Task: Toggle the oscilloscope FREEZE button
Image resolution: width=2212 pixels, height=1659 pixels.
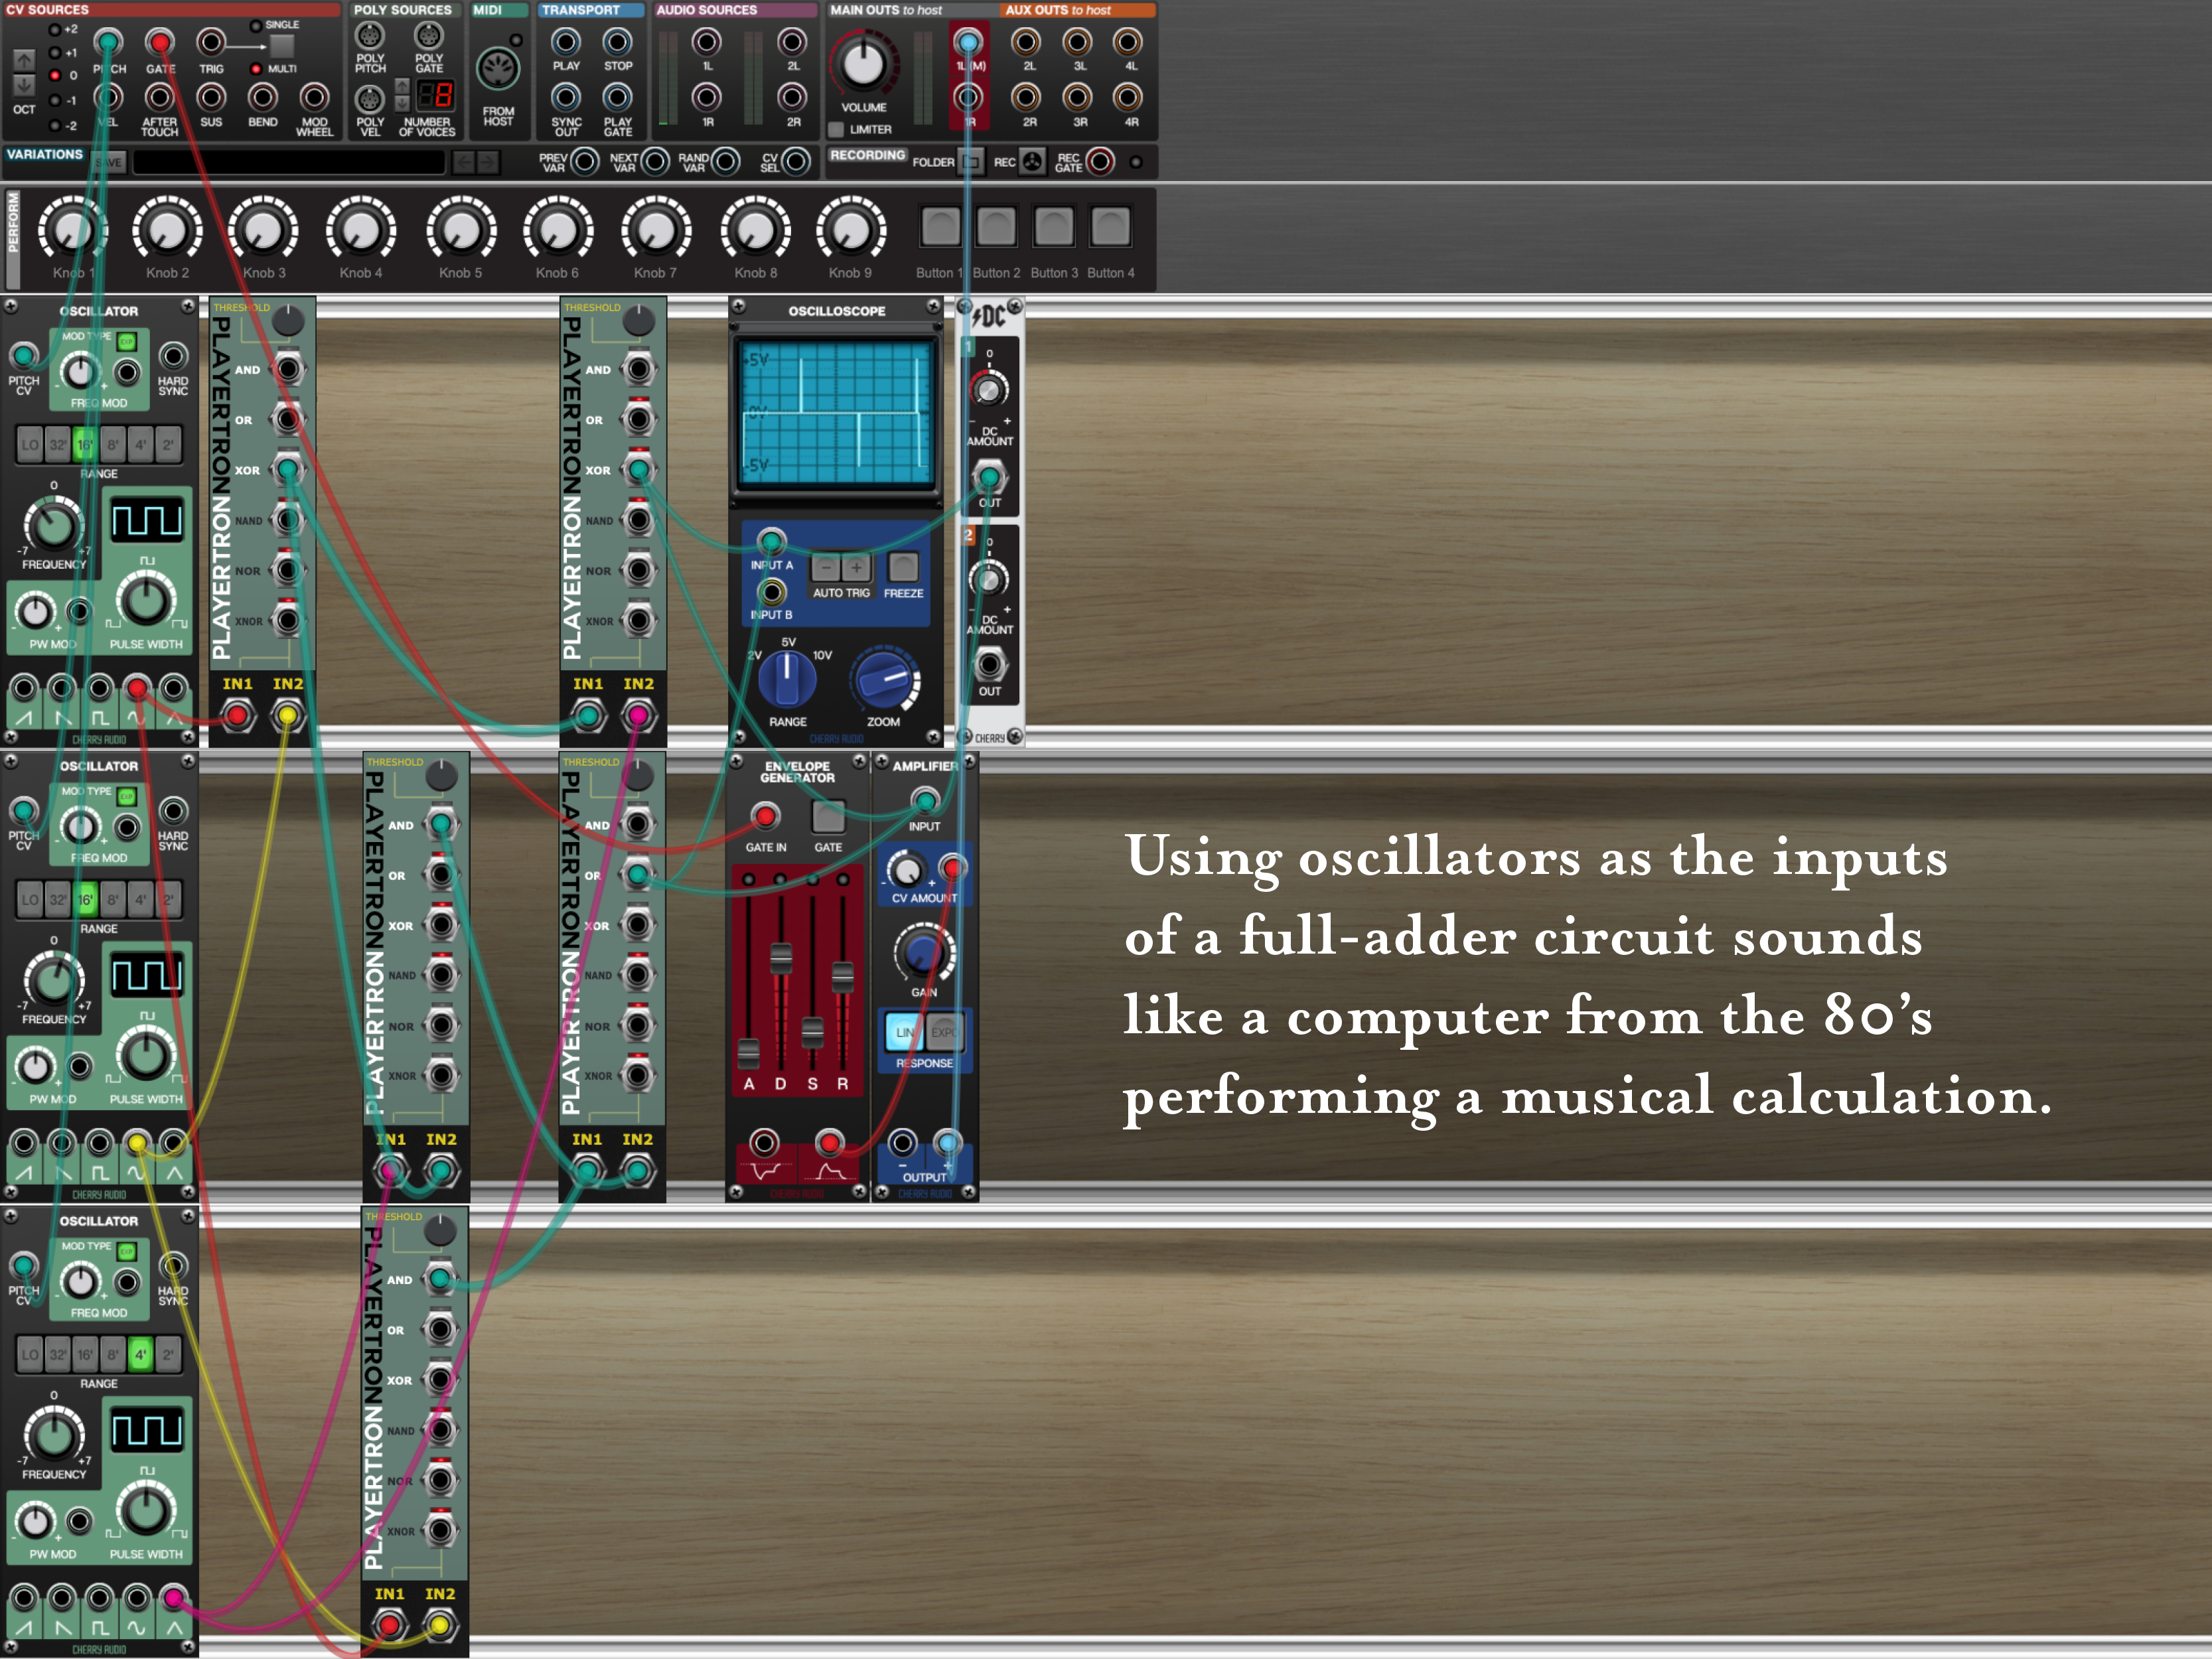Action: 903,567
